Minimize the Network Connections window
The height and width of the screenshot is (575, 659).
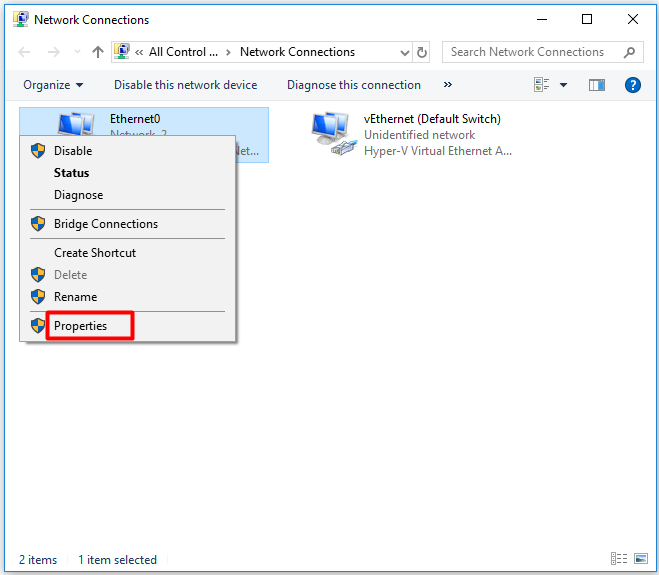click(542, 19)
